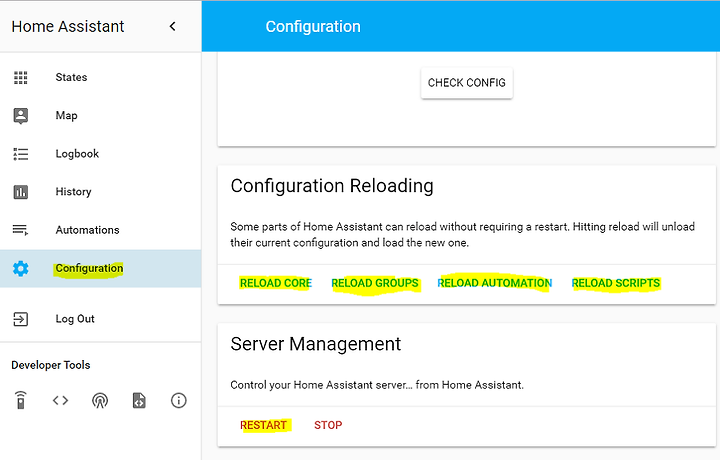720x460 pixels.
Task: Click the Configuration gear icon
Action: point(21,269)
